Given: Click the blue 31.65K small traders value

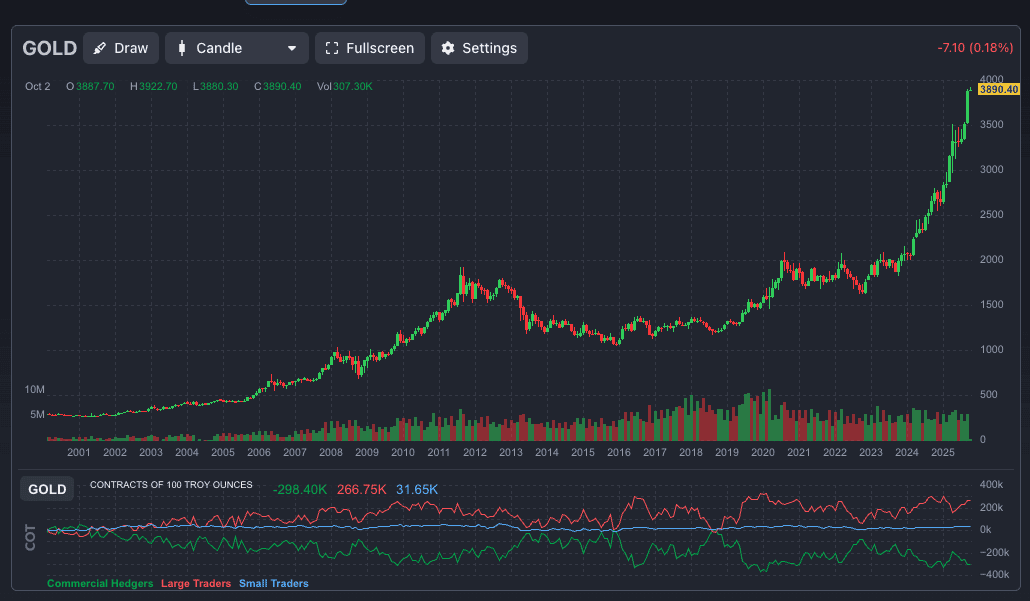Looking at the screenshot, I should click(x=416, y=489).
